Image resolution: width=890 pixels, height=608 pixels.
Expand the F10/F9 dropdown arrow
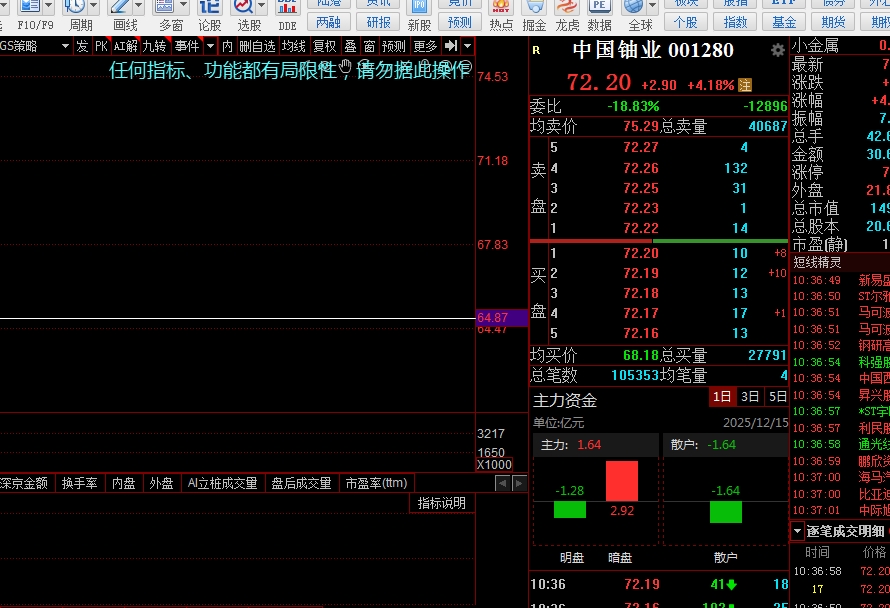coord(48,6)
